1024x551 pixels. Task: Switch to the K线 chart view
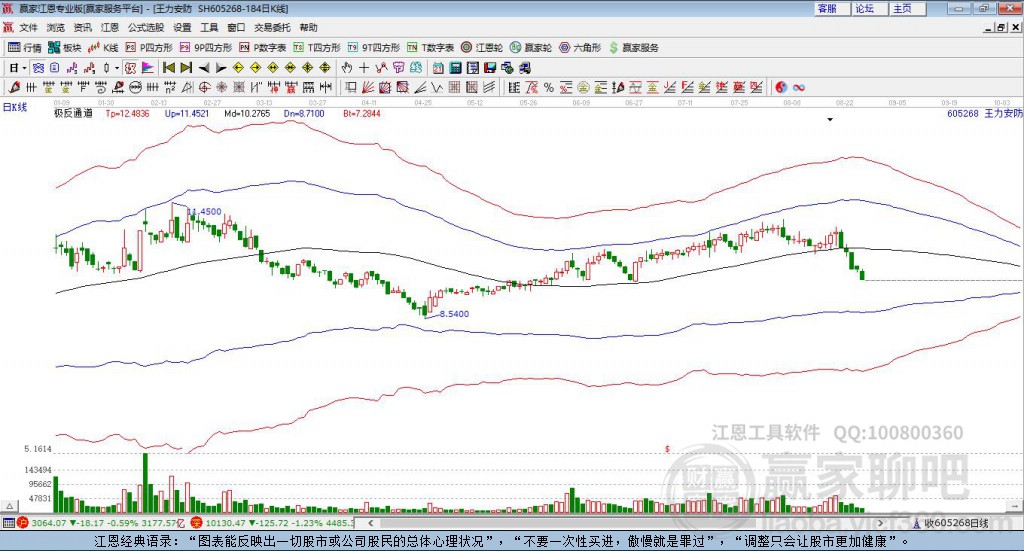tap(103, 48)
